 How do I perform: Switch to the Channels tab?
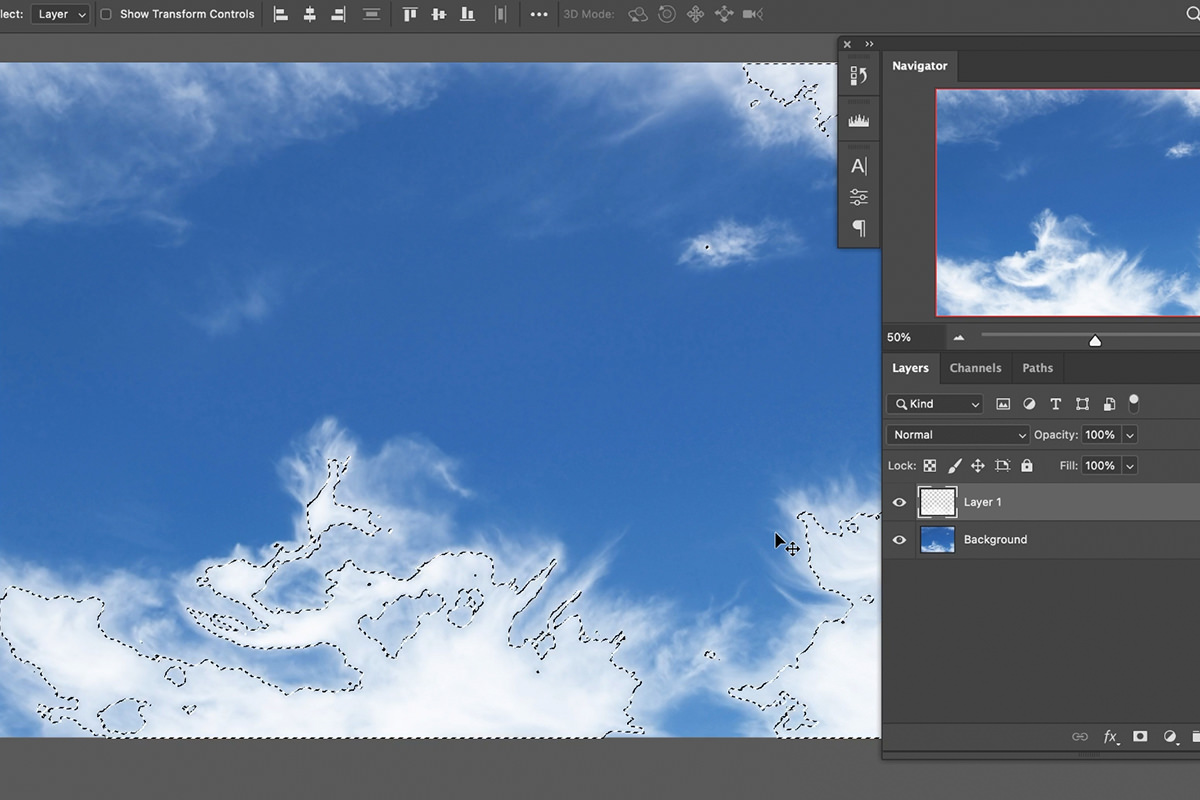tap(975, 368)
